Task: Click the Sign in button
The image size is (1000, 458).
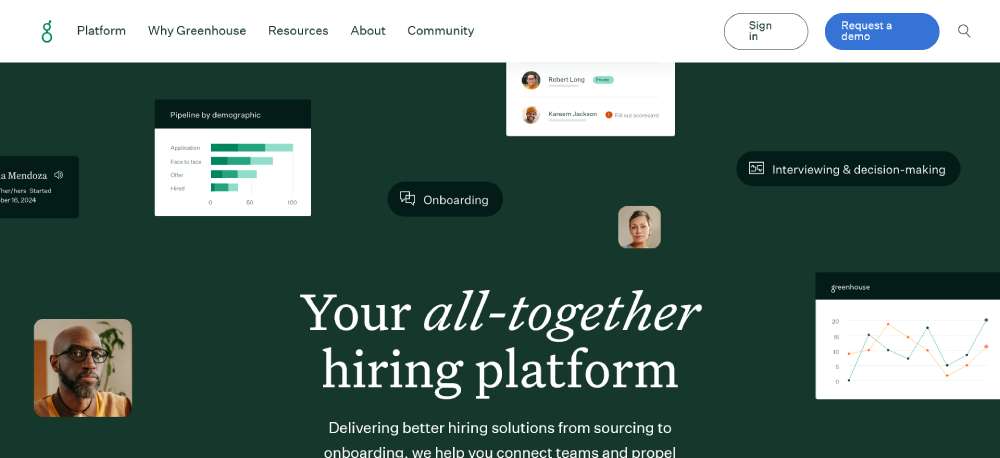Action: coord(766,31)
